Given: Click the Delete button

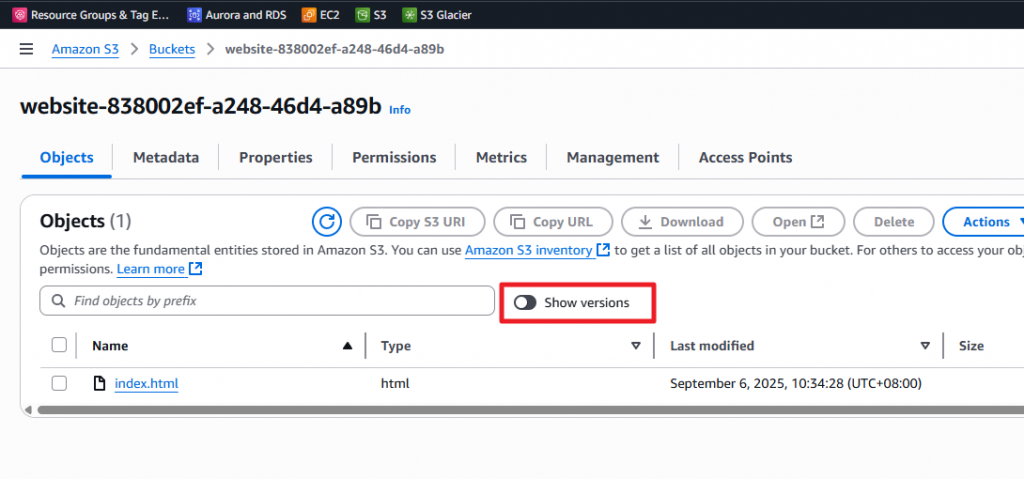Looking at the screenshot, I should tap(894, 222).
